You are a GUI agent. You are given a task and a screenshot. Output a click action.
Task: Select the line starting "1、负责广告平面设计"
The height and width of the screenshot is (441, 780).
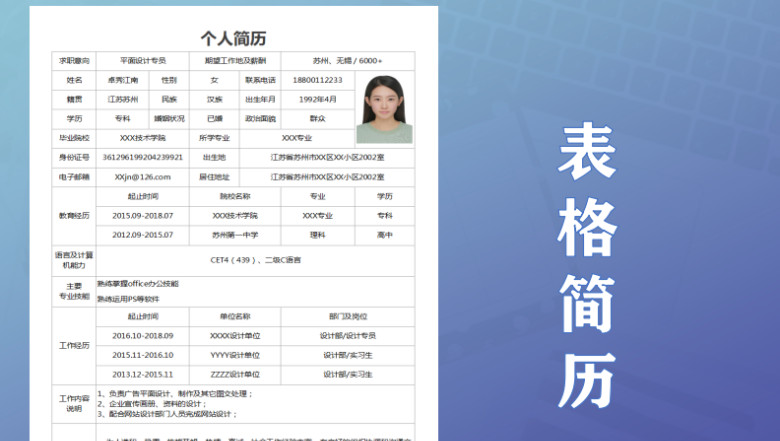click(175, 394)
